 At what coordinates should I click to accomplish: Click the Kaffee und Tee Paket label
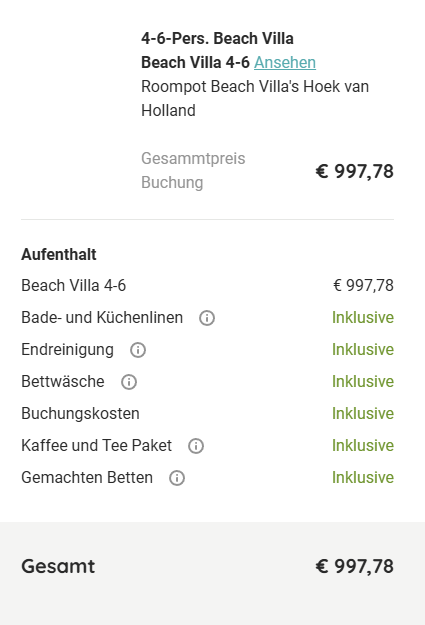96,445
